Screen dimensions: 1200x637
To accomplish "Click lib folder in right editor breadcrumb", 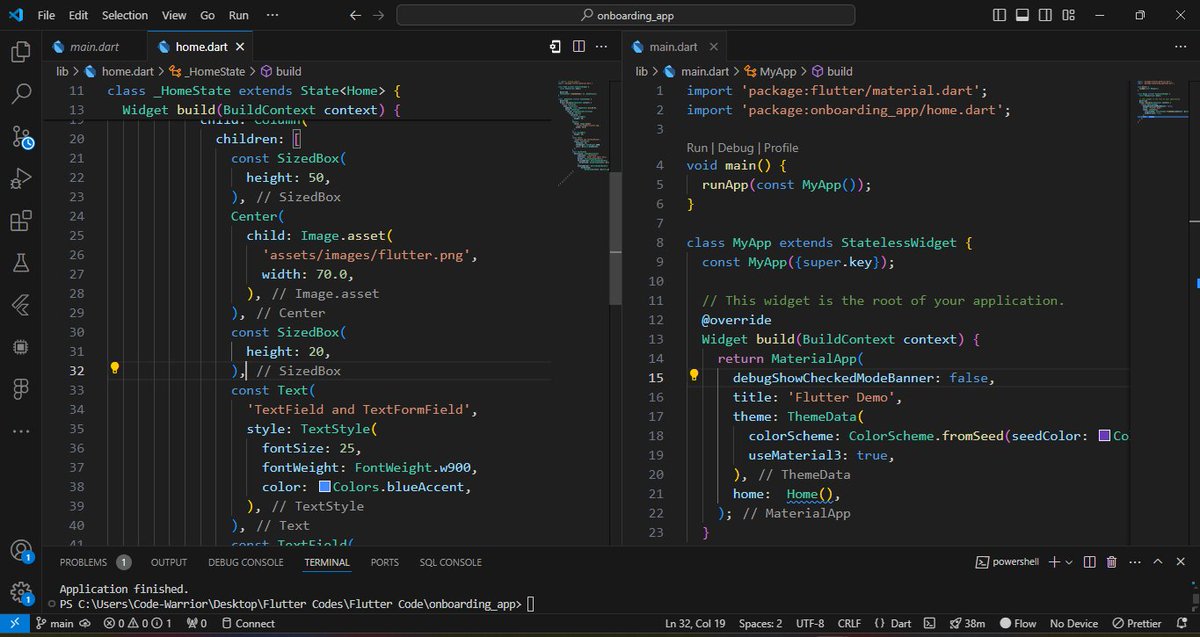I will click(x=643, y=72).
